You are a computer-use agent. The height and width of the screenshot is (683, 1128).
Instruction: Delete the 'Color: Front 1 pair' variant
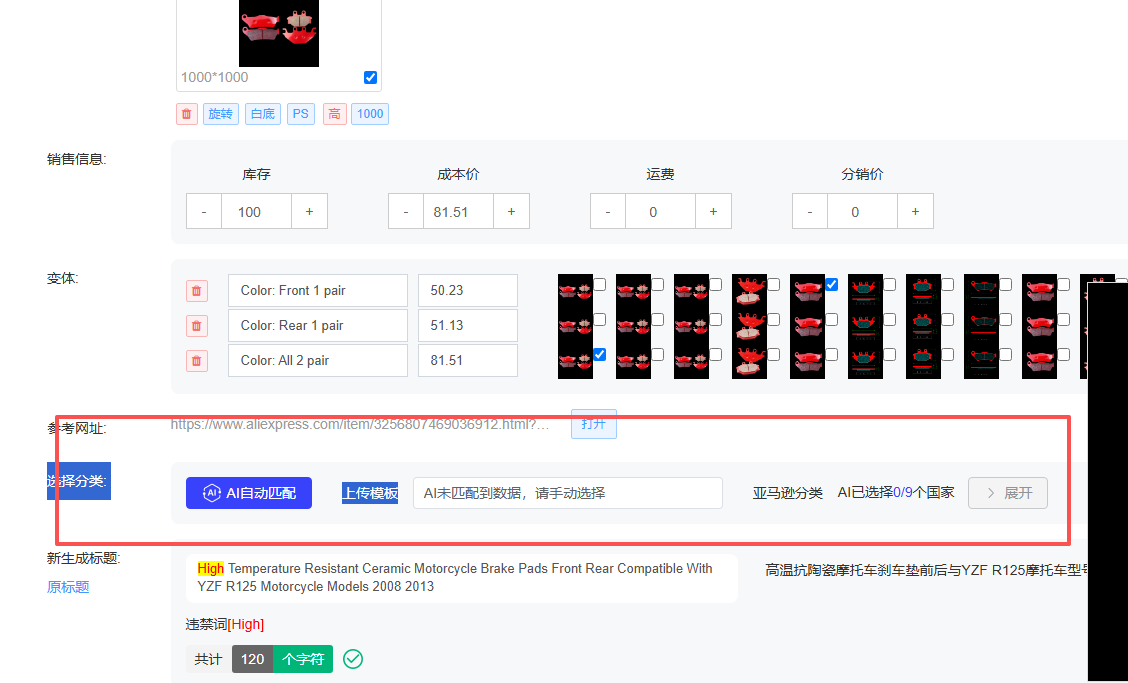click(197, 291)
